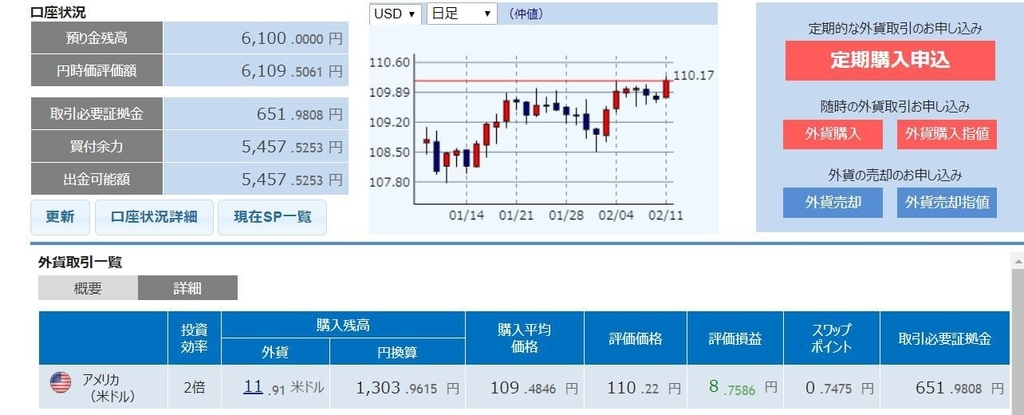
Task: Click the 更新 refresh button
Action: click(x=60, y=218)
